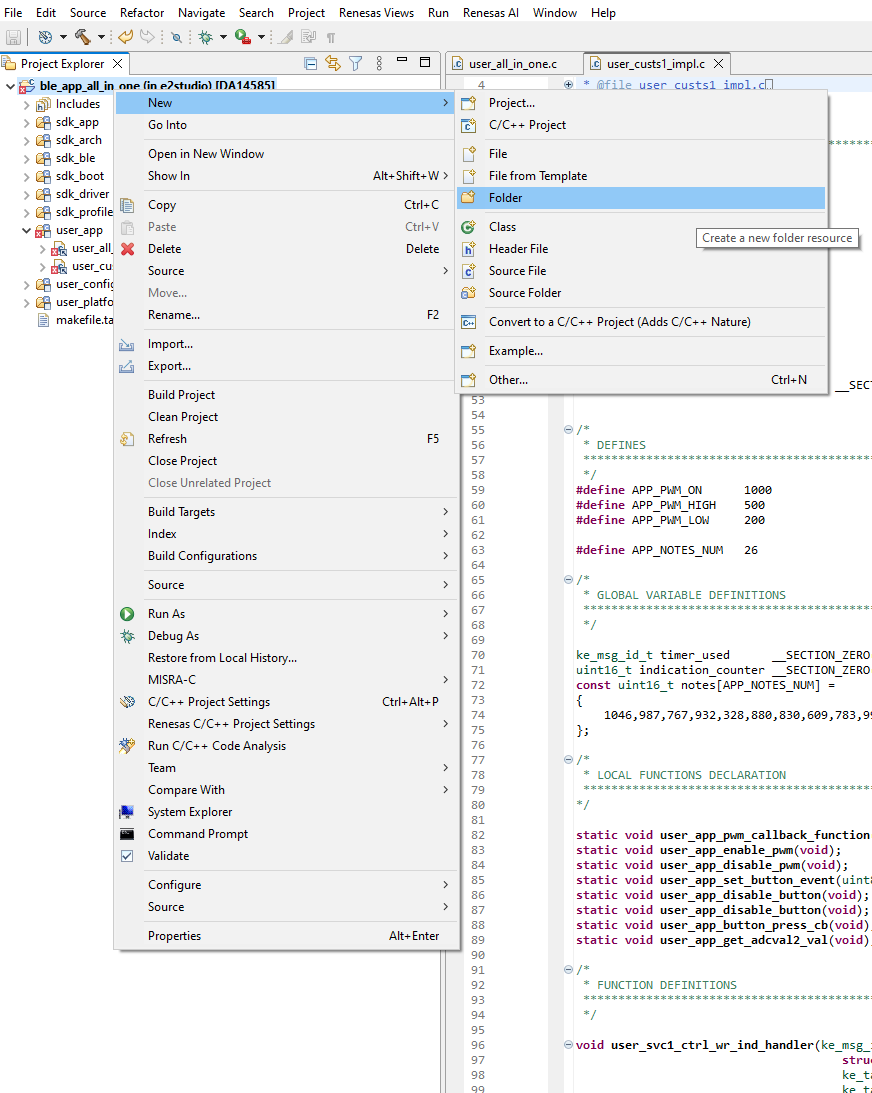Click the Class submenu icon
Image resolution: width=872 pixels, height=1093 pixels.
[468, 227]
